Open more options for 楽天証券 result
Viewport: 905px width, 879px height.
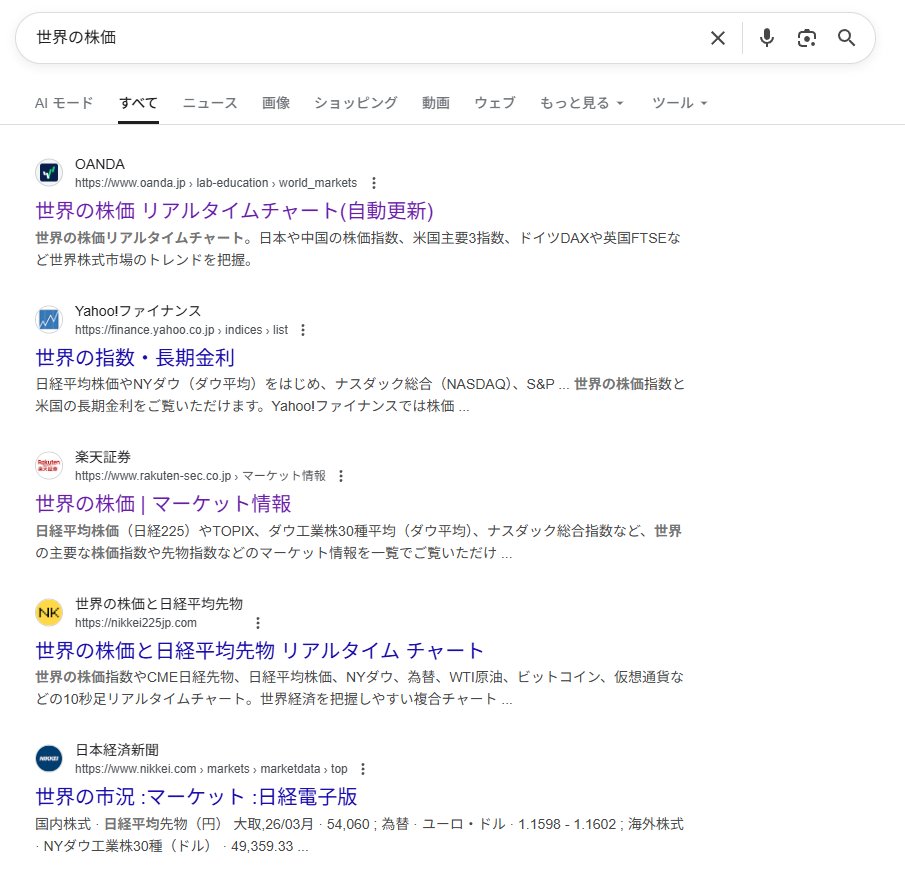click(341, 476)
